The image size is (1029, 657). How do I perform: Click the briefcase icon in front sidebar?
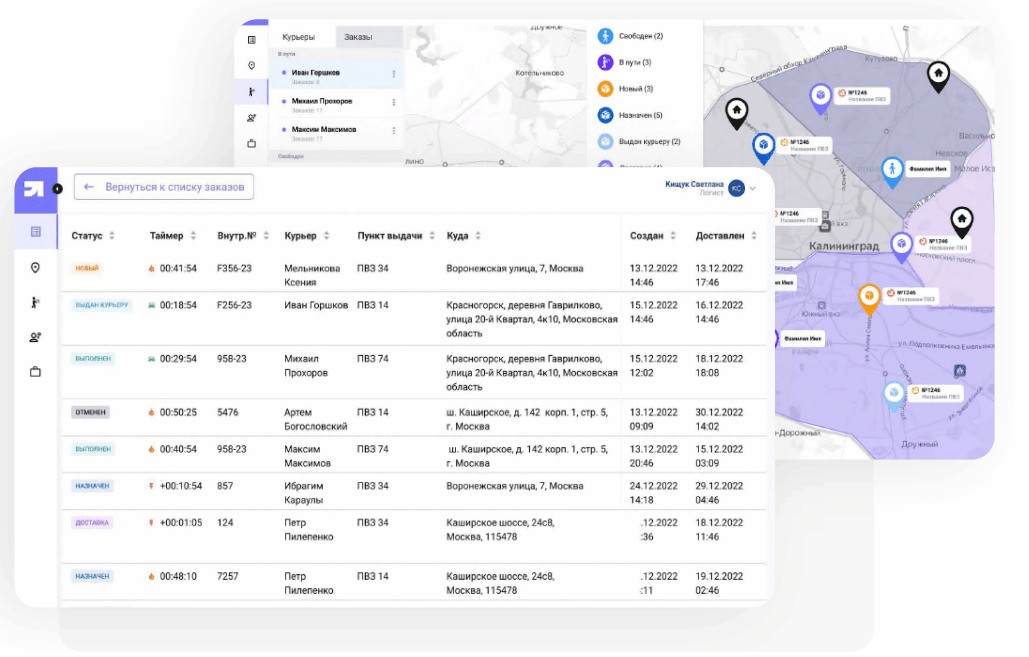click(x=36, y=372)
